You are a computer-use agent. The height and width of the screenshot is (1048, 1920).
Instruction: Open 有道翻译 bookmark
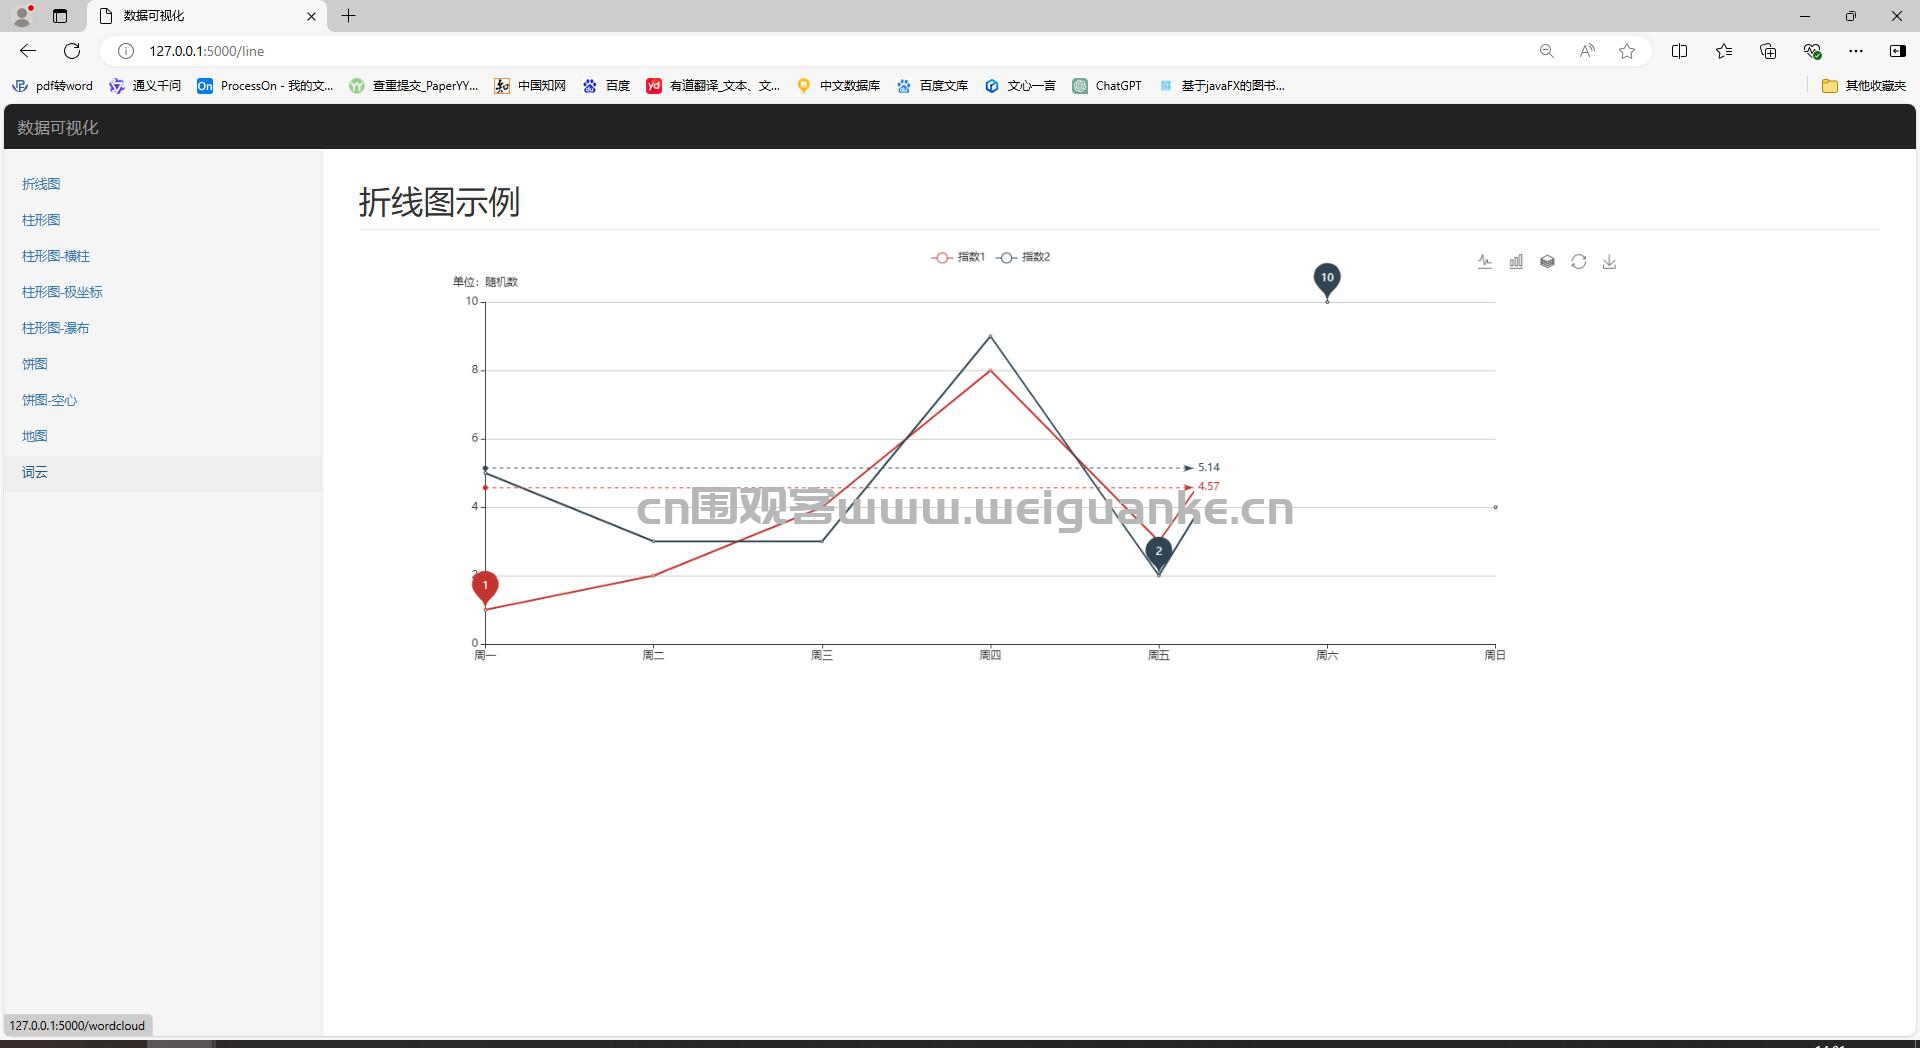[x=714, y=86]
